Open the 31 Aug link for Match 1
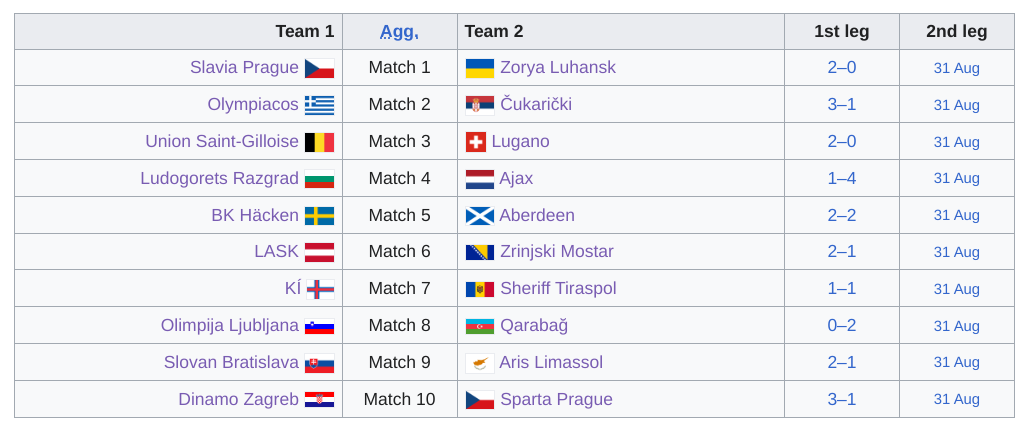 [x=956, y=68]
